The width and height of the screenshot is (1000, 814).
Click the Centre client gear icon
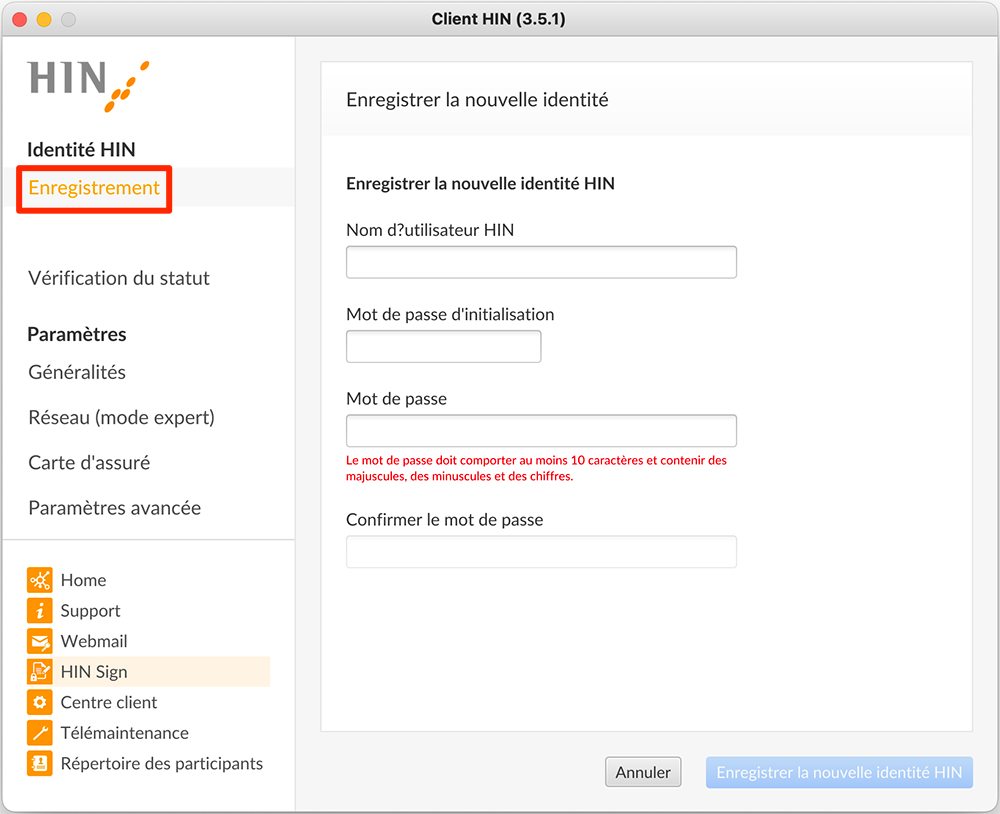(x=40, y=702)
